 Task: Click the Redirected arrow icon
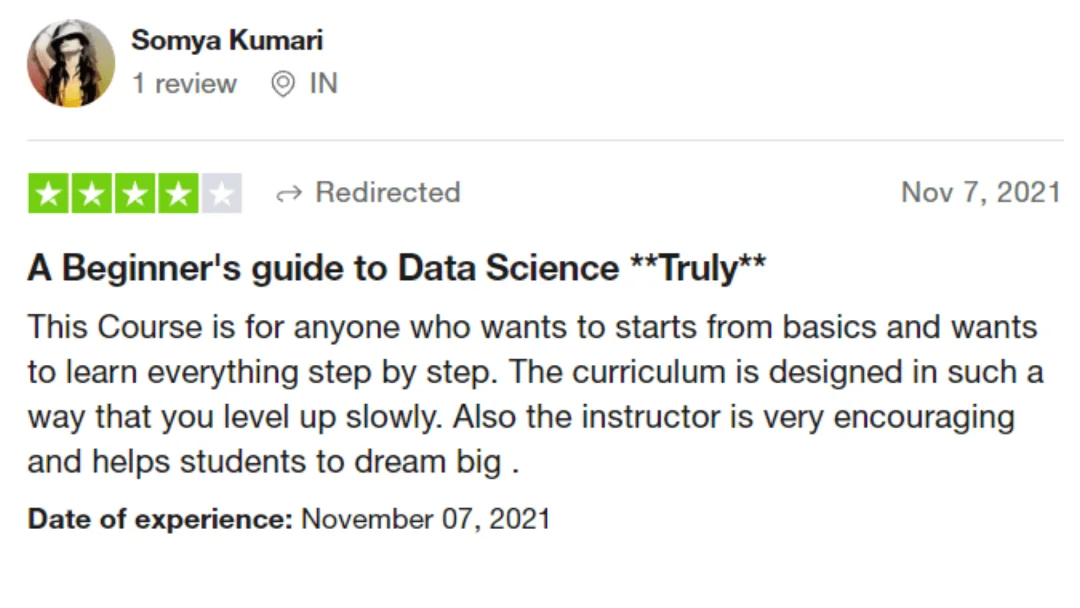click(289, 193)
